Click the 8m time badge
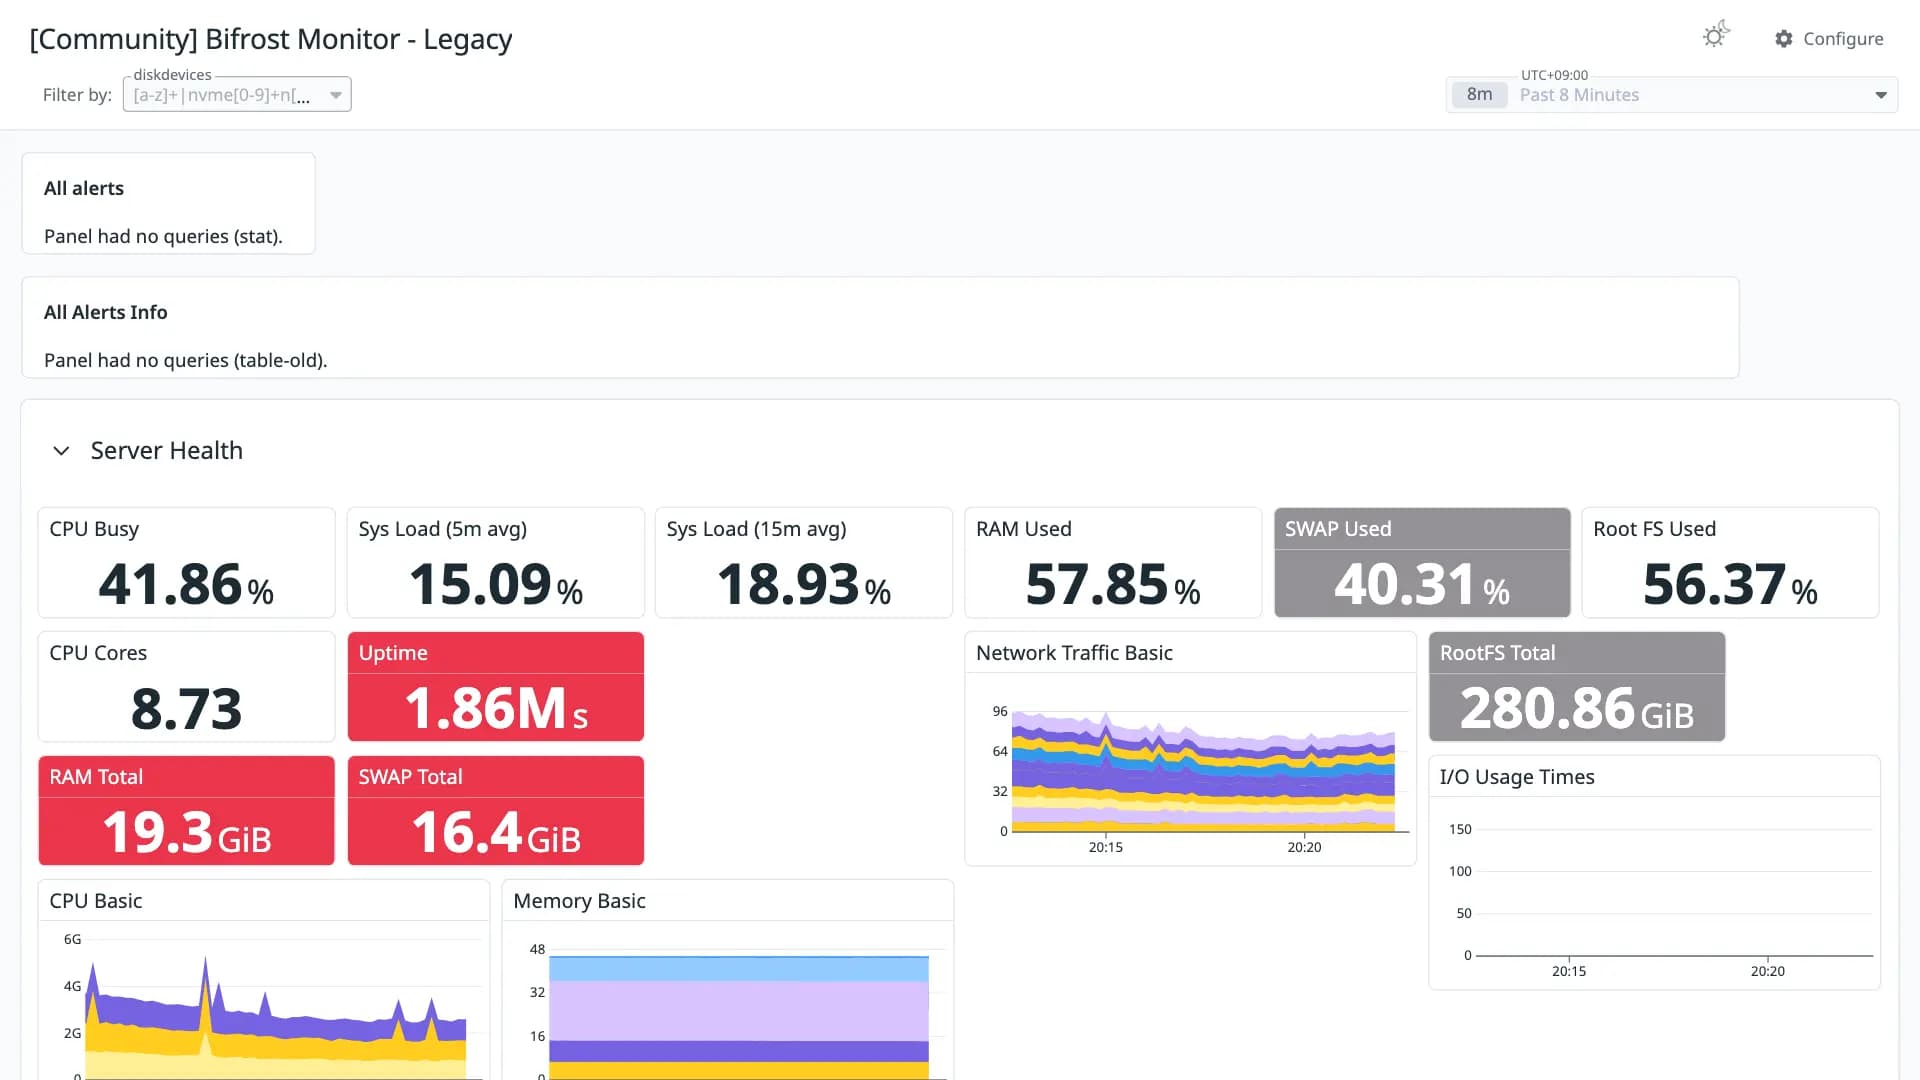The height and width of the screenshot is (1080, 1920). [x=1479, y=95]
